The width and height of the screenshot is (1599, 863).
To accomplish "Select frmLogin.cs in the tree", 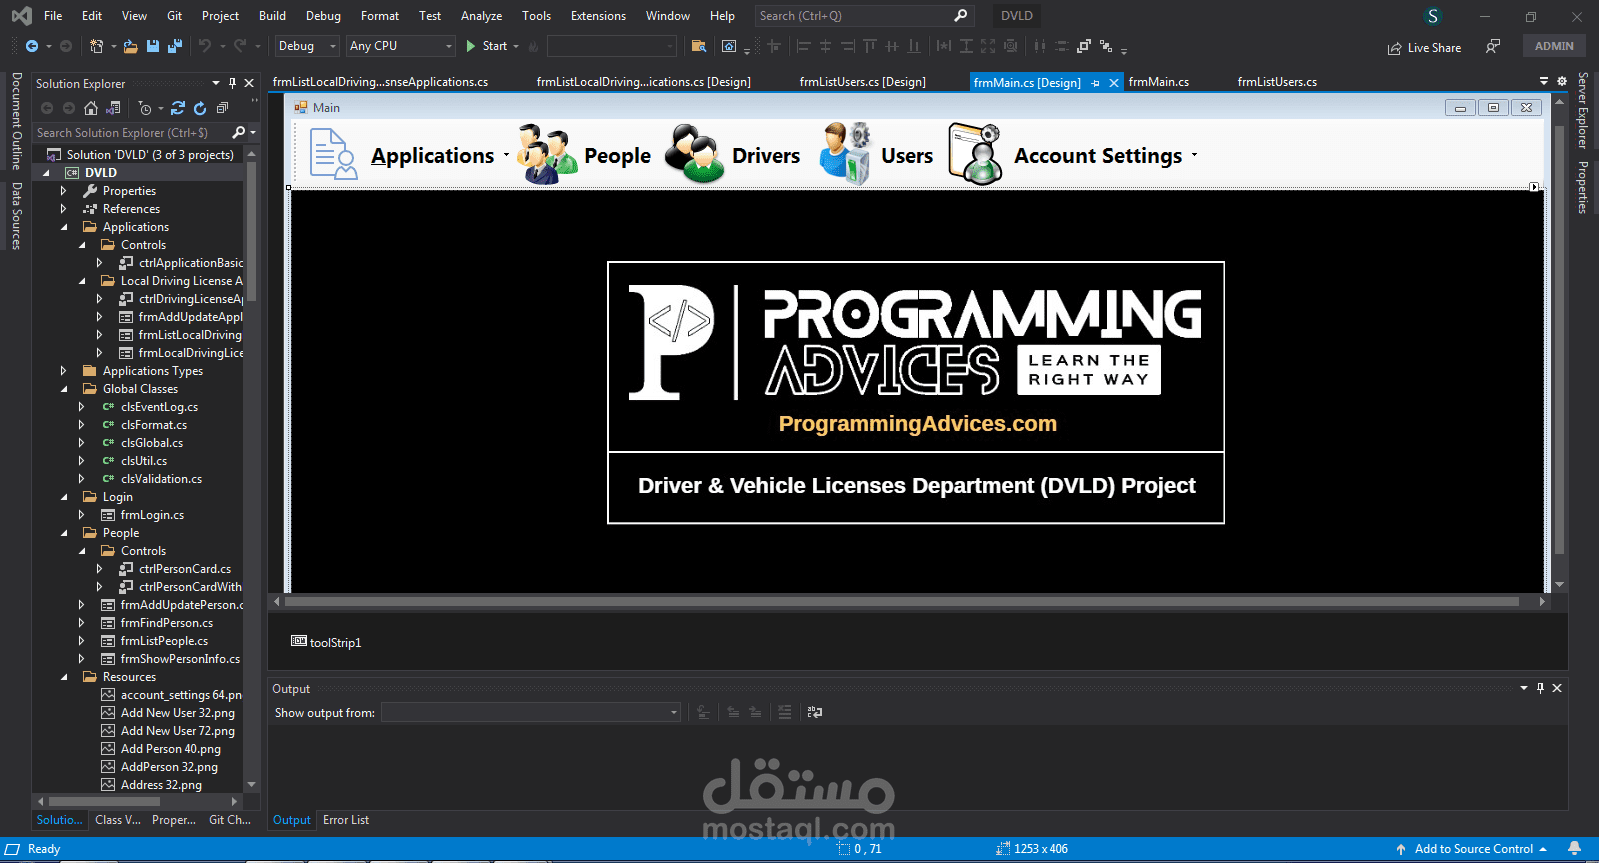I will pos(152,515).
